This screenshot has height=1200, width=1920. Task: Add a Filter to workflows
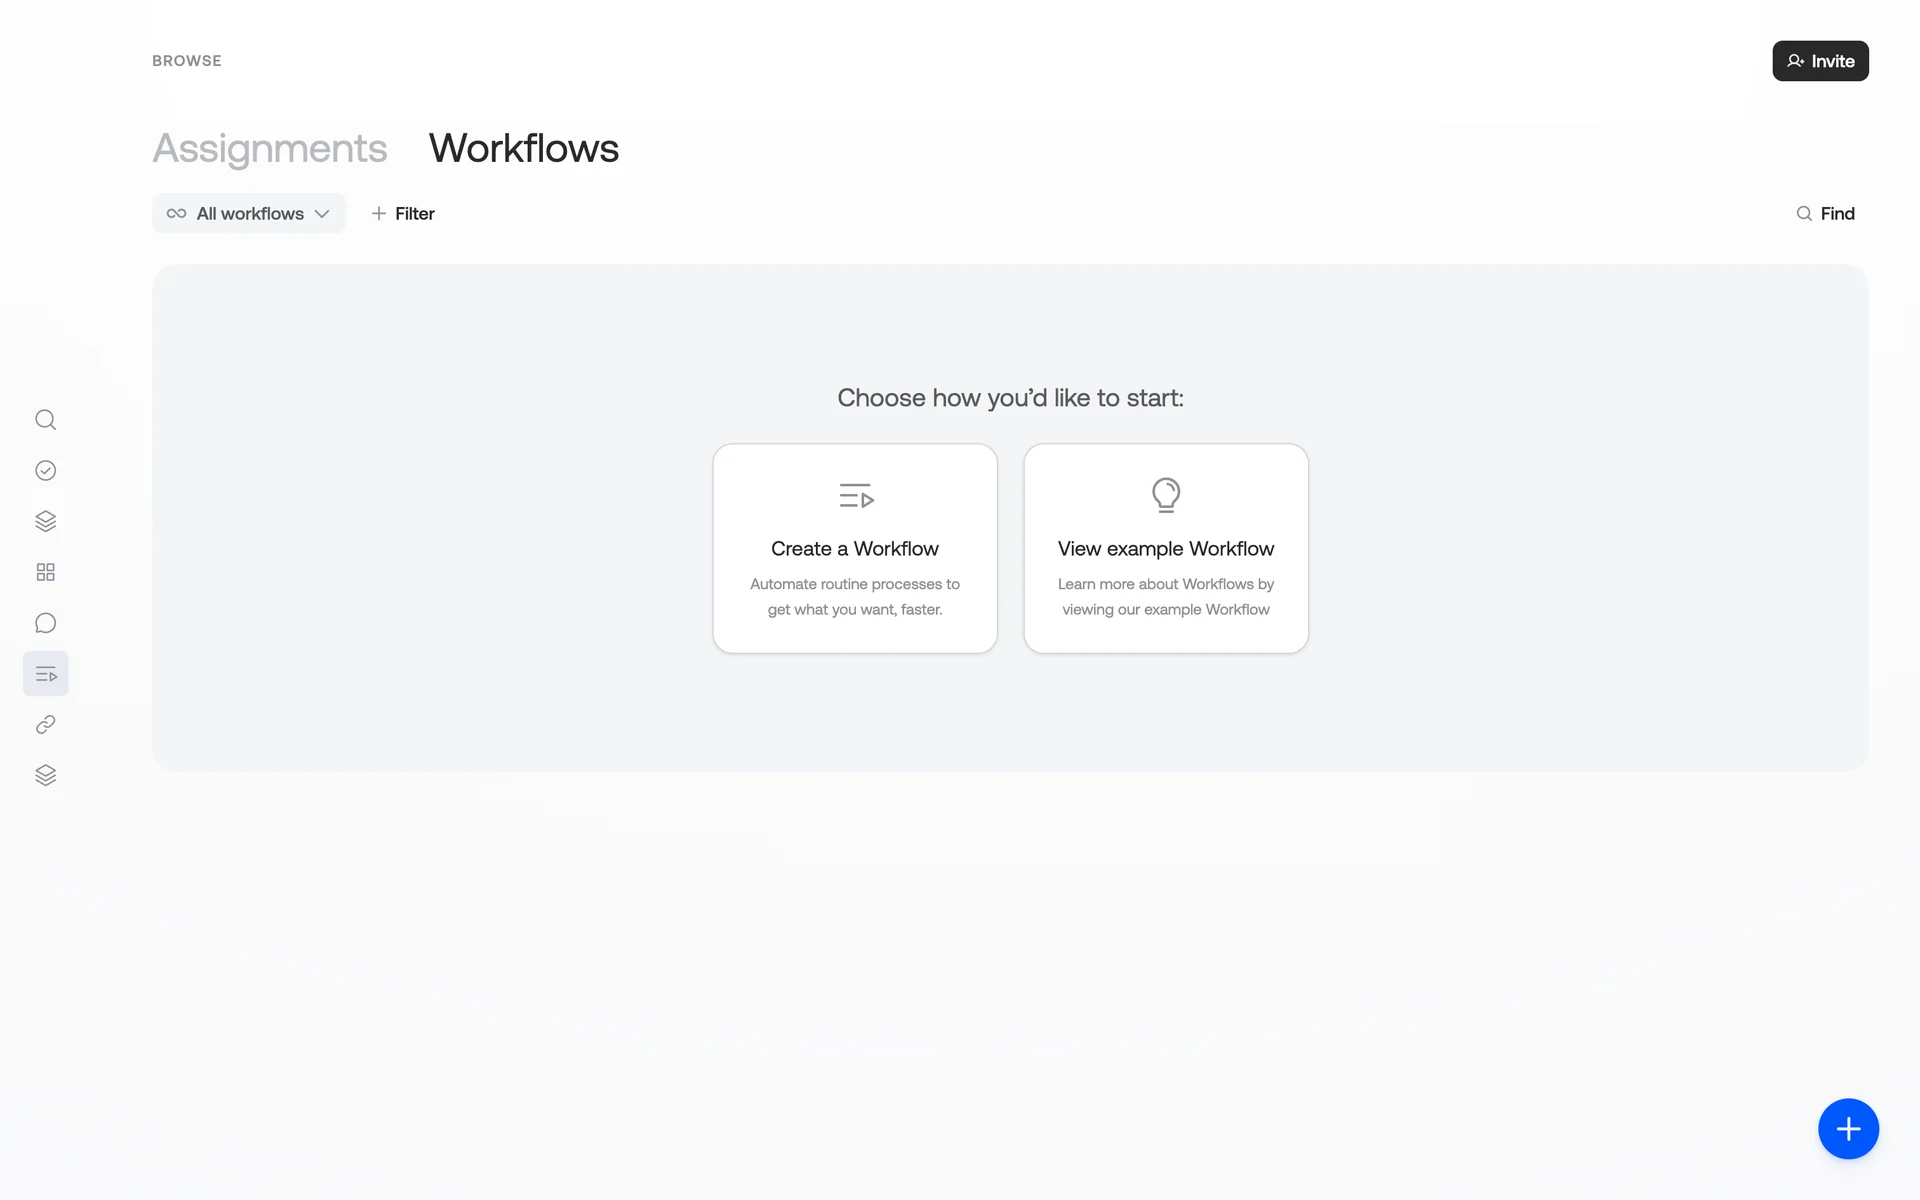pyautogui.click(x=403, y=214)
